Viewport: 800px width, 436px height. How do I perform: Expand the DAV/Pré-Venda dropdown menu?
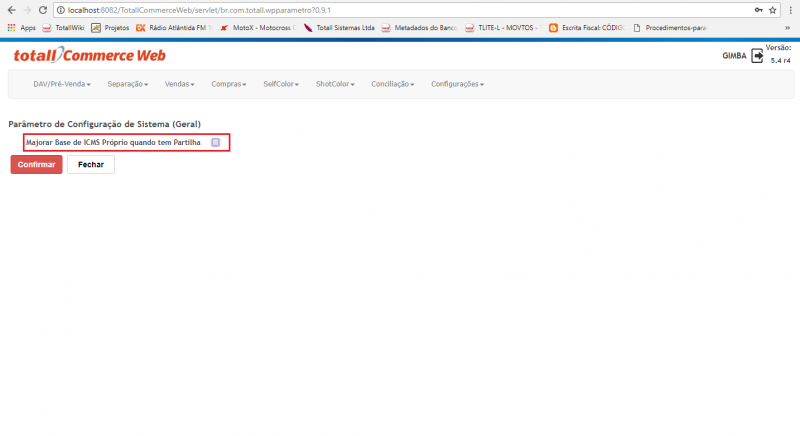(x=61, y=84)
